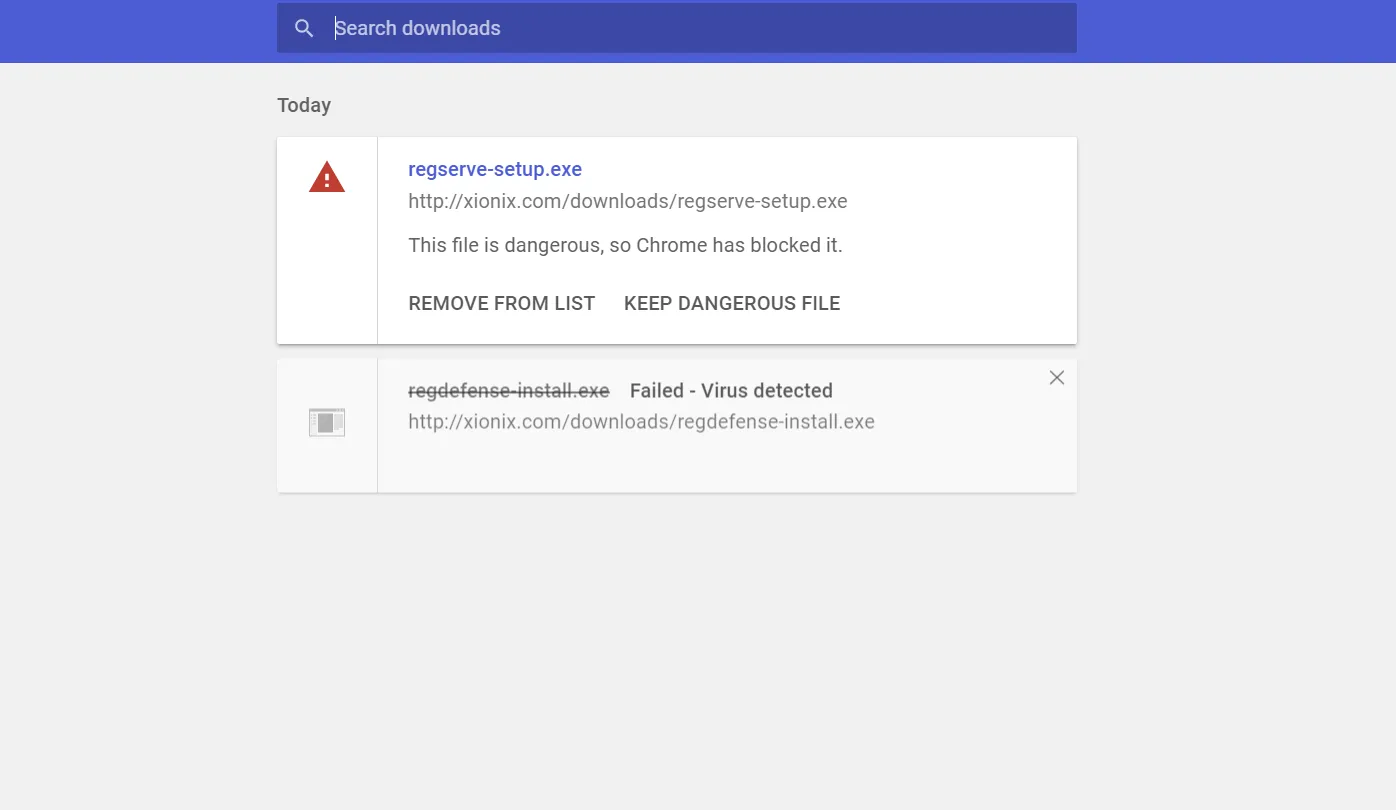
Task: Click blank right side of regserve-setup.exe card
Action: point(960,240)
